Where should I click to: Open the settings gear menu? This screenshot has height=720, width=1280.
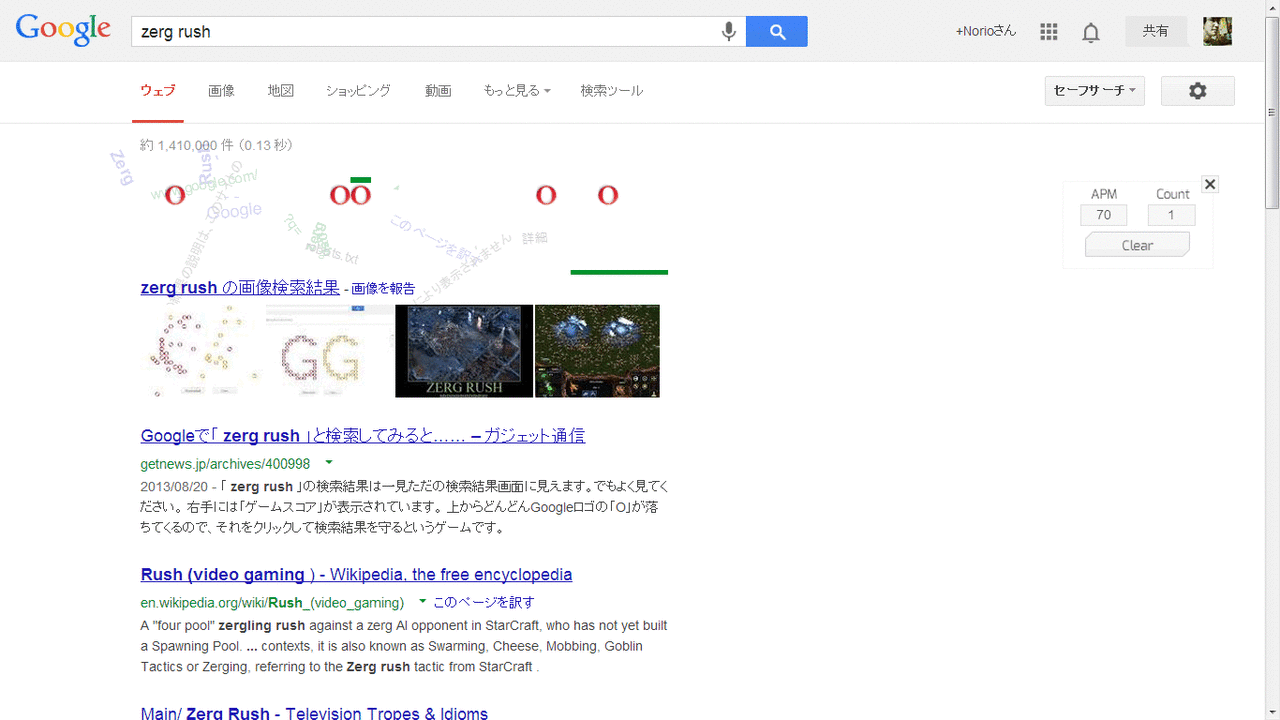[1198, 91]
